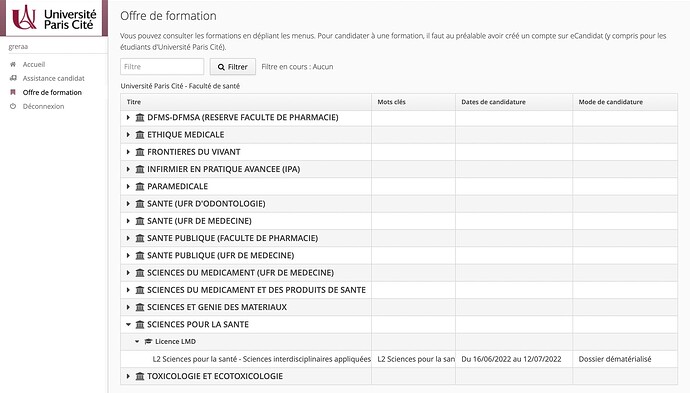Open Assistance candidat menu item

tap(54, 78)
